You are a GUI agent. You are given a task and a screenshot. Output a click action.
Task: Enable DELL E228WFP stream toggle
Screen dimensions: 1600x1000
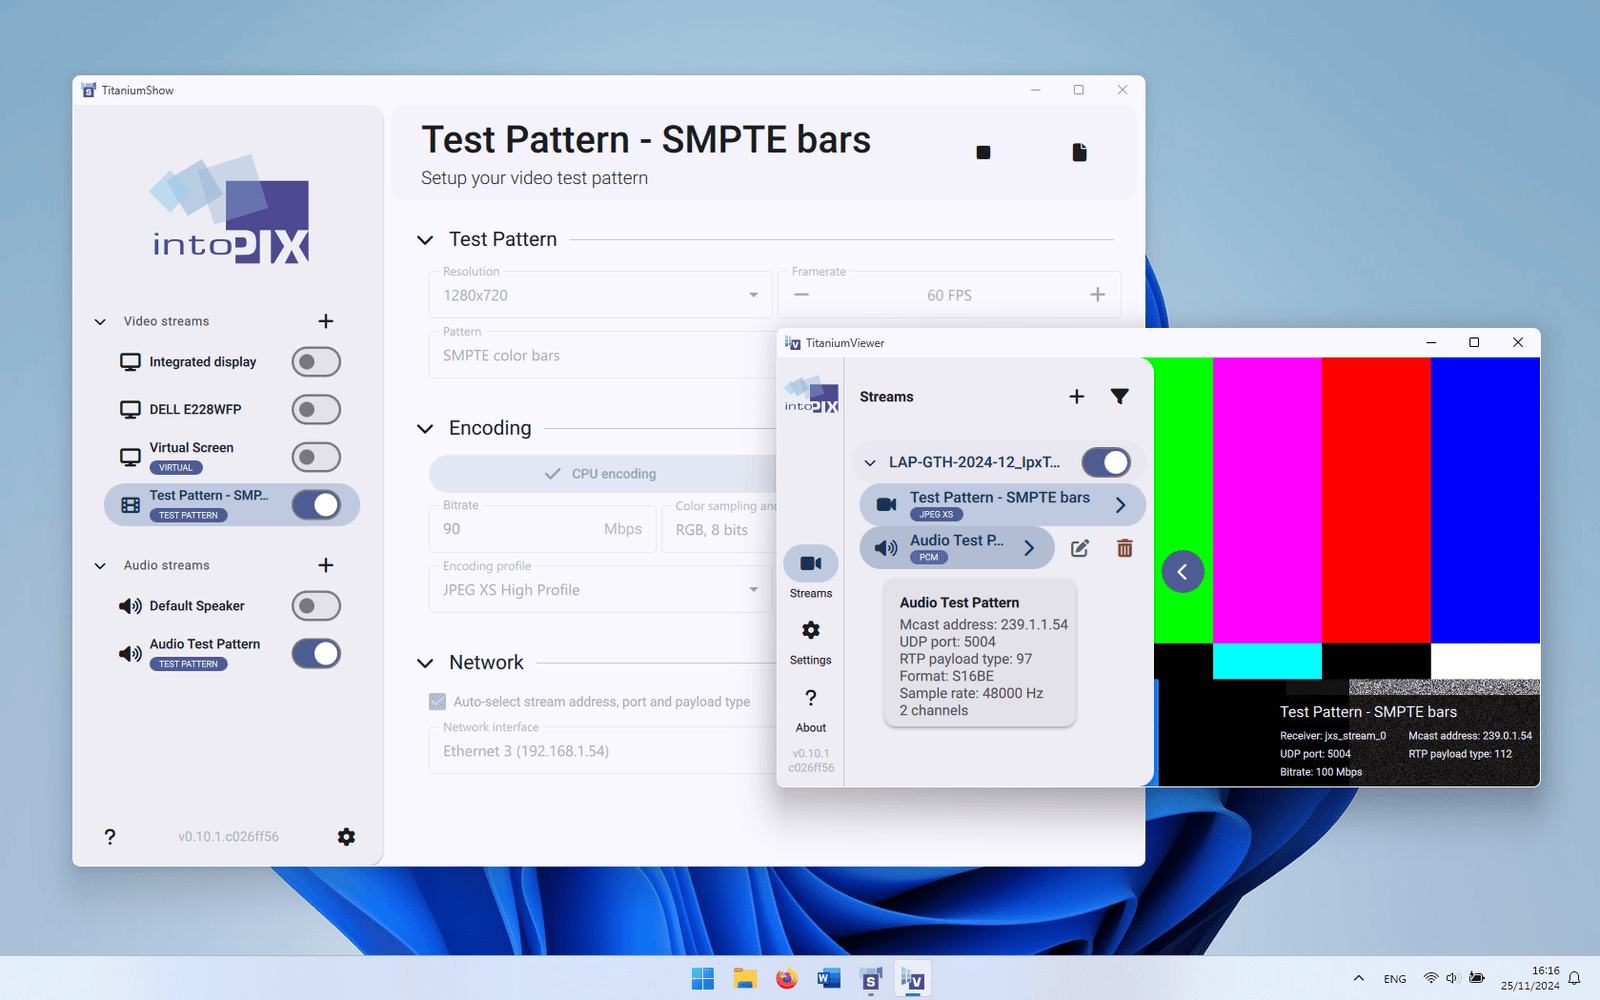(x=316, y=409)
